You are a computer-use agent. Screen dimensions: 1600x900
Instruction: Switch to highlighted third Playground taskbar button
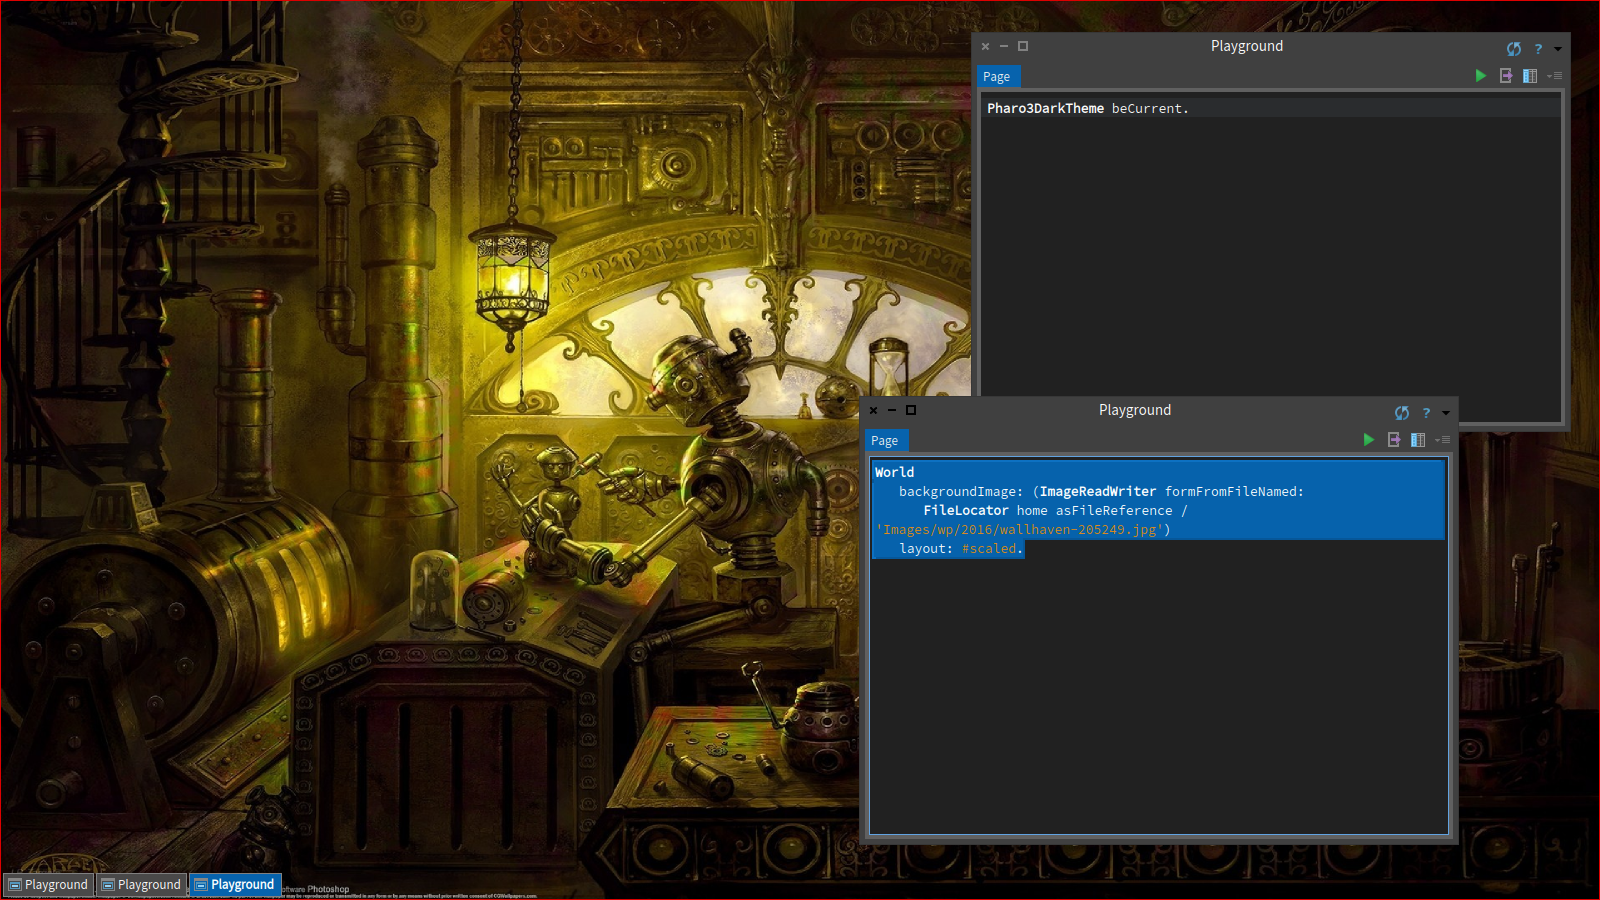point(235,885)
